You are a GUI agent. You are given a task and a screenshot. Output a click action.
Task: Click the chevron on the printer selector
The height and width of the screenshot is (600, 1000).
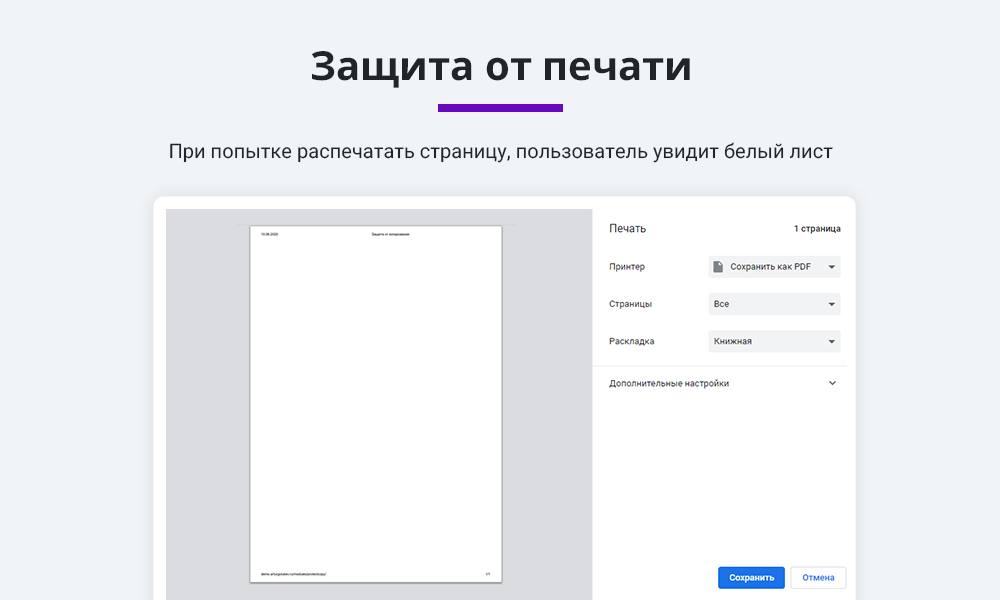[x=830, y=266]
